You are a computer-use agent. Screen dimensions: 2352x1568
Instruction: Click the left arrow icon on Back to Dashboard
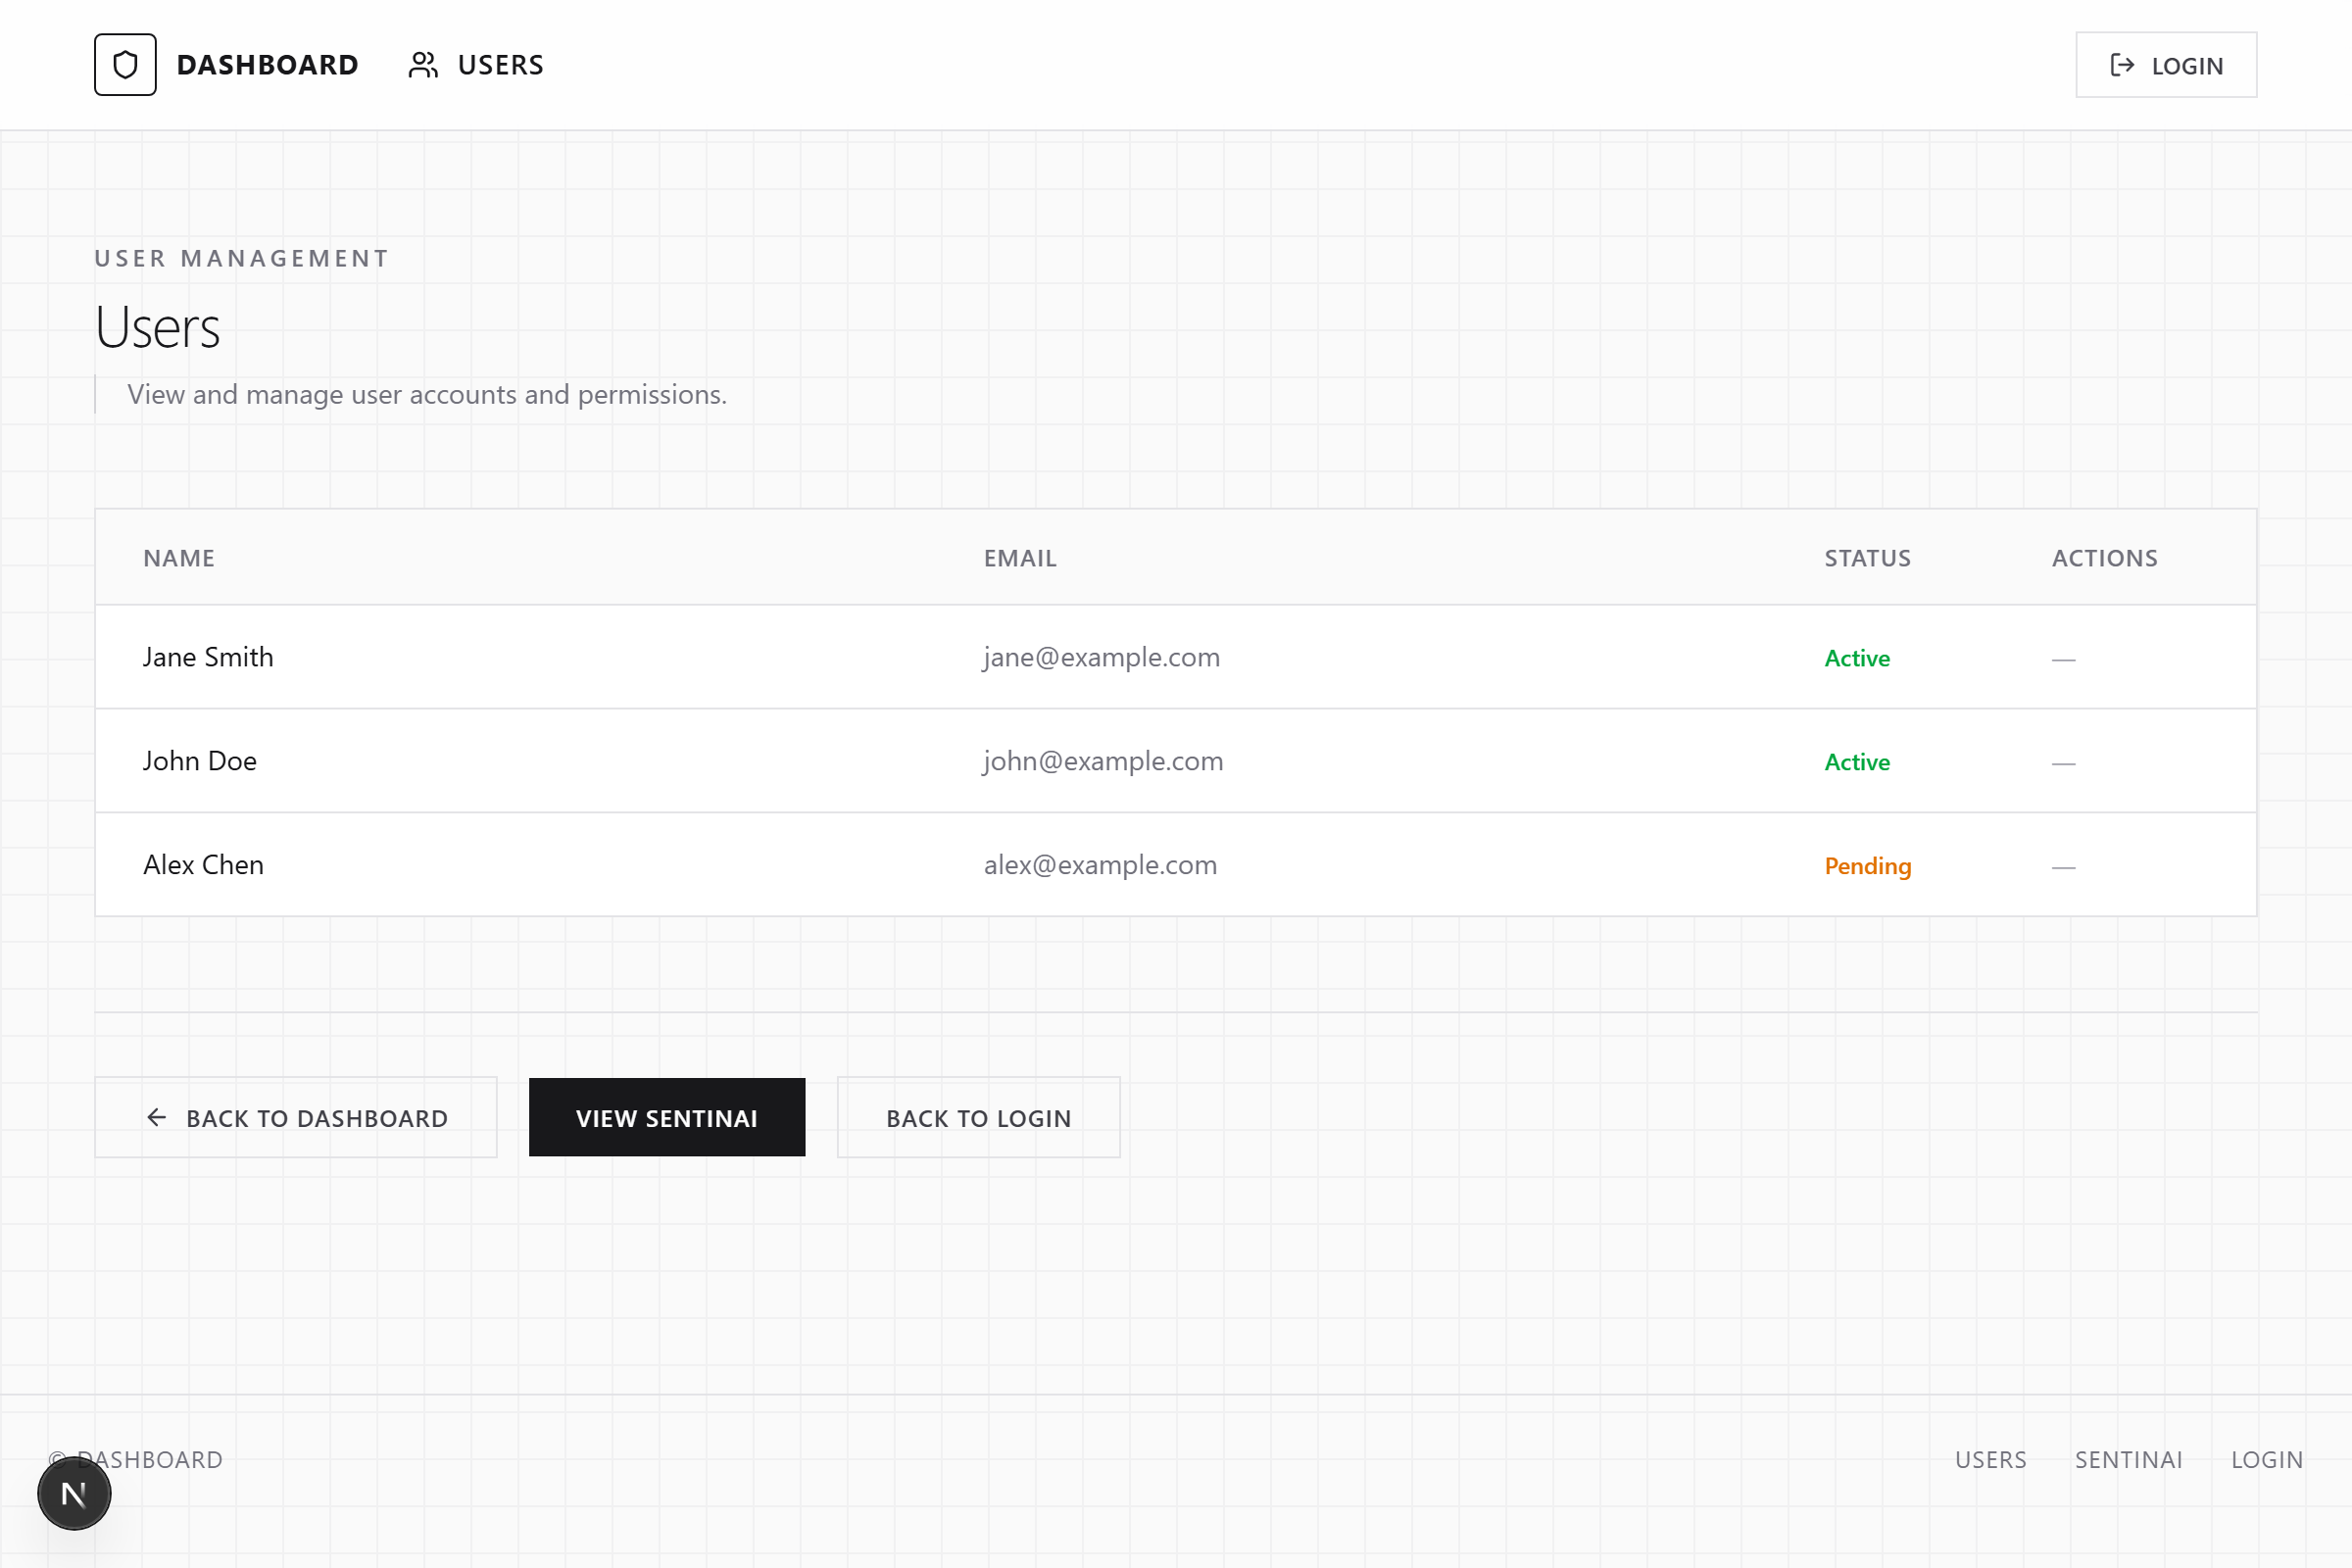157,1117
